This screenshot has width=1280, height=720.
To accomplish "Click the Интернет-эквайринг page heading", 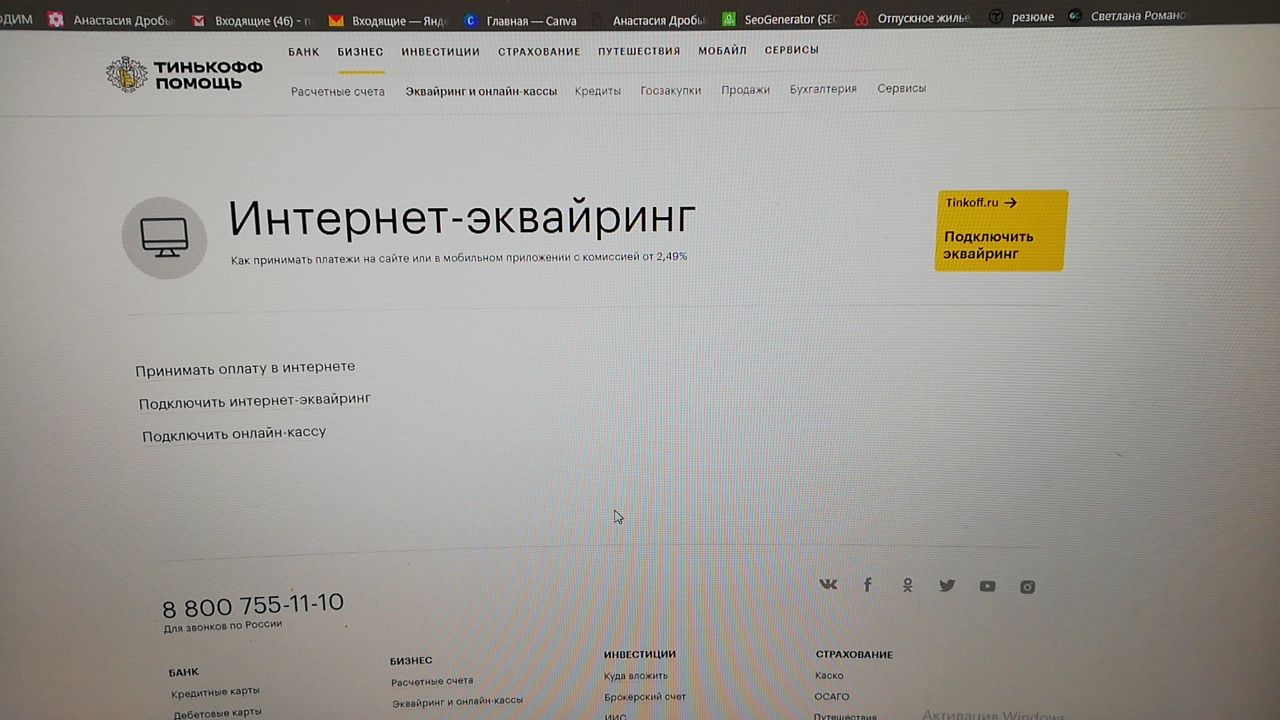I will click(x=462, y=217).
